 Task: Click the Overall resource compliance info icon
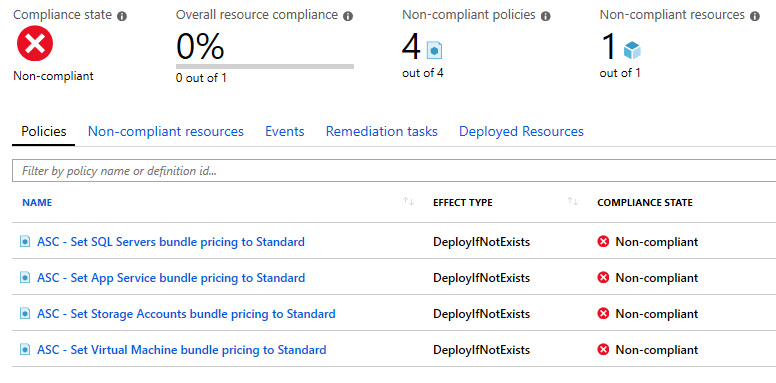pos(348,16)
